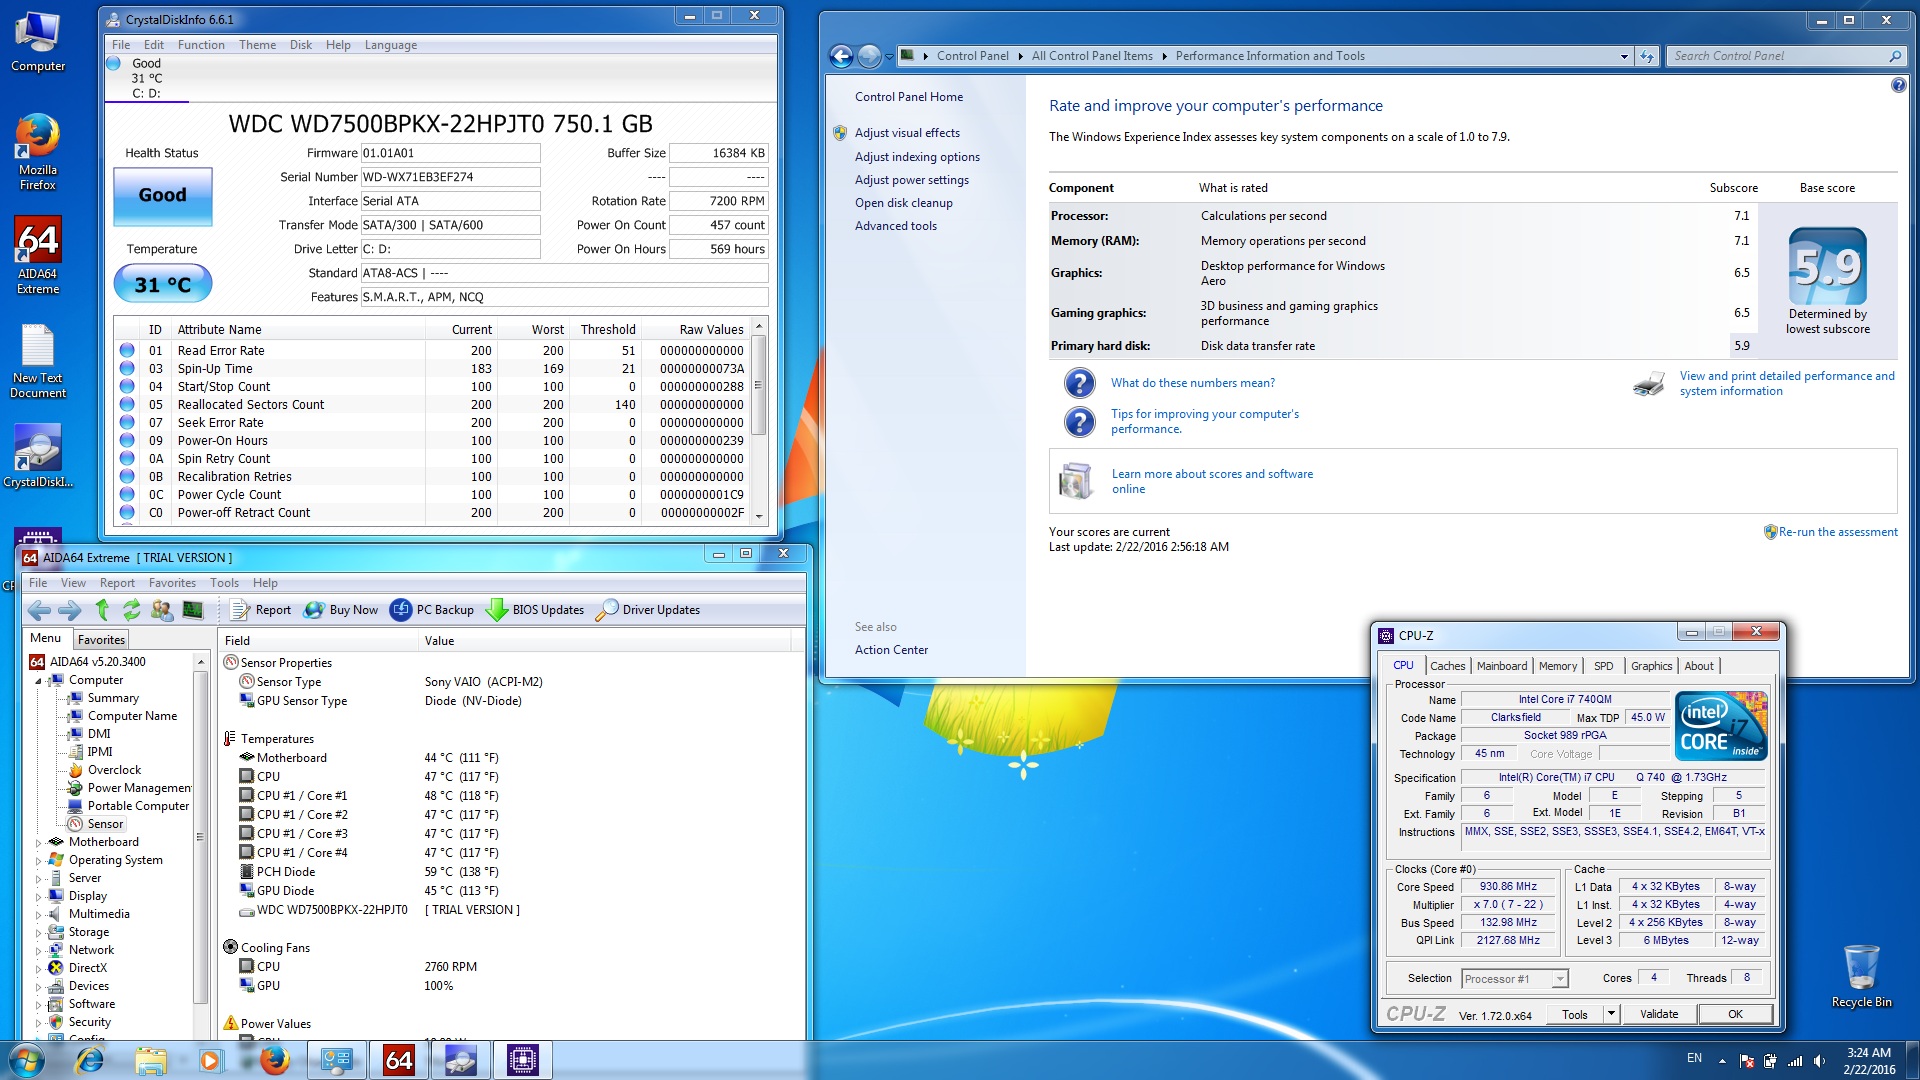Open the CrystalDiskInfo Function menu
The height and width of the screenshot is (1080, 1920).
[201, 45]
